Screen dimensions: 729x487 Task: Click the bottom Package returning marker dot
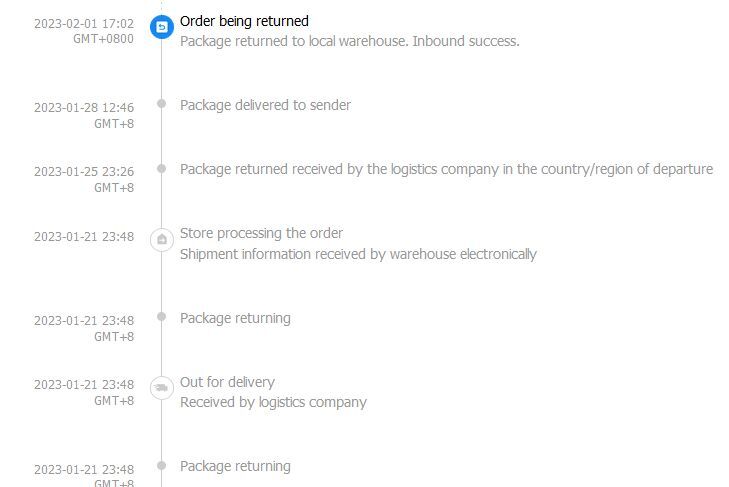(162, 465)
